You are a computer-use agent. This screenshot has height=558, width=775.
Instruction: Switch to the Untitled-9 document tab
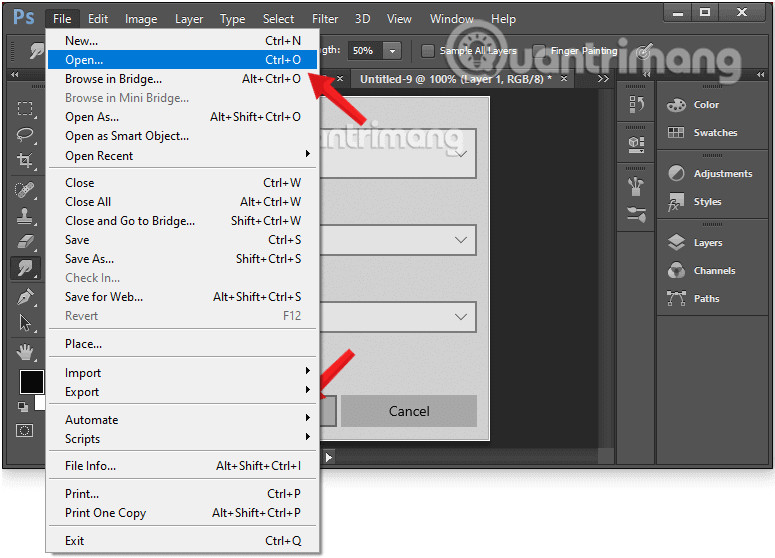pyautogui.click(x=455, y=79)
